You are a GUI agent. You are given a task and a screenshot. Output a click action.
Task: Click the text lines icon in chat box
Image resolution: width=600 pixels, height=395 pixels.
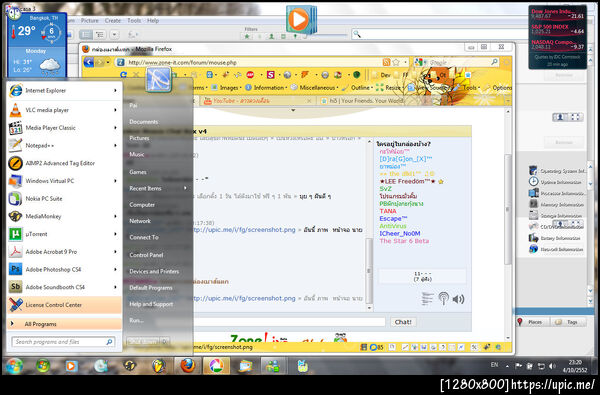[x=427, y=299]
